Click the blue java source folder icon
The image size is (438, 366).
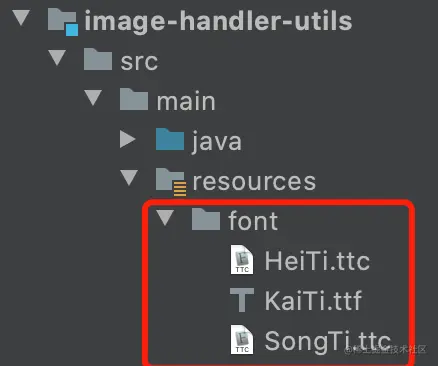170,139
